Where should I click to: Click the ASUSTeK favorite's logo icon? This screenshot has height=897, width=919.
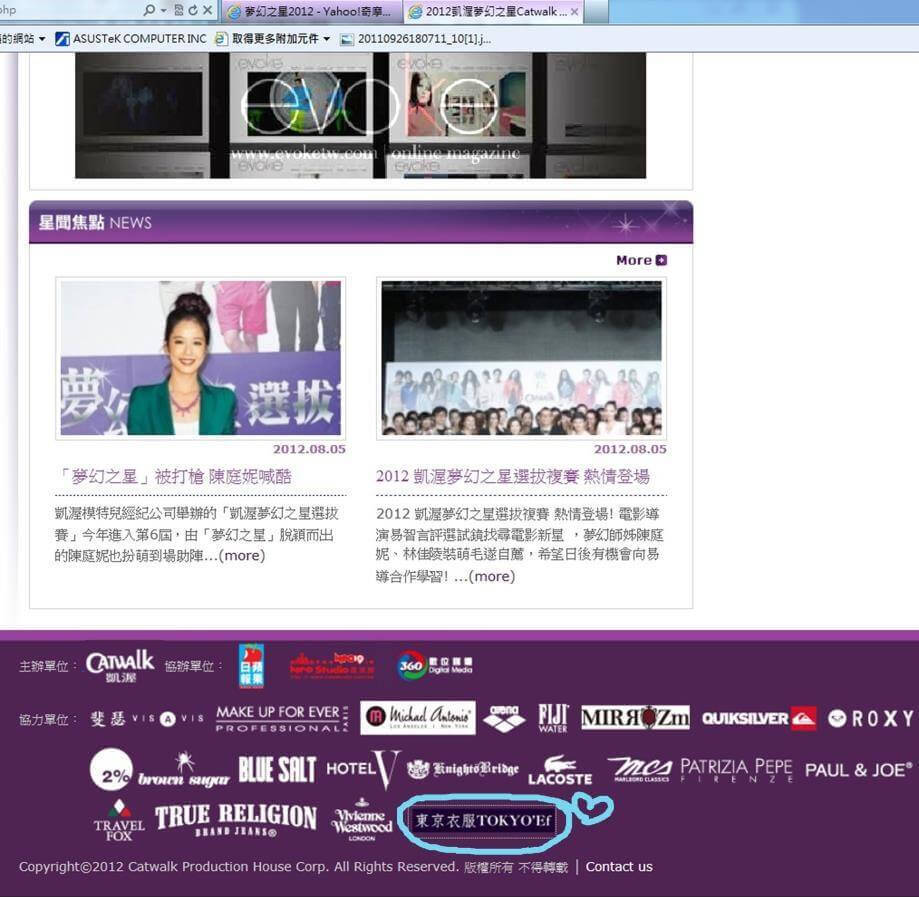[62, 39]
